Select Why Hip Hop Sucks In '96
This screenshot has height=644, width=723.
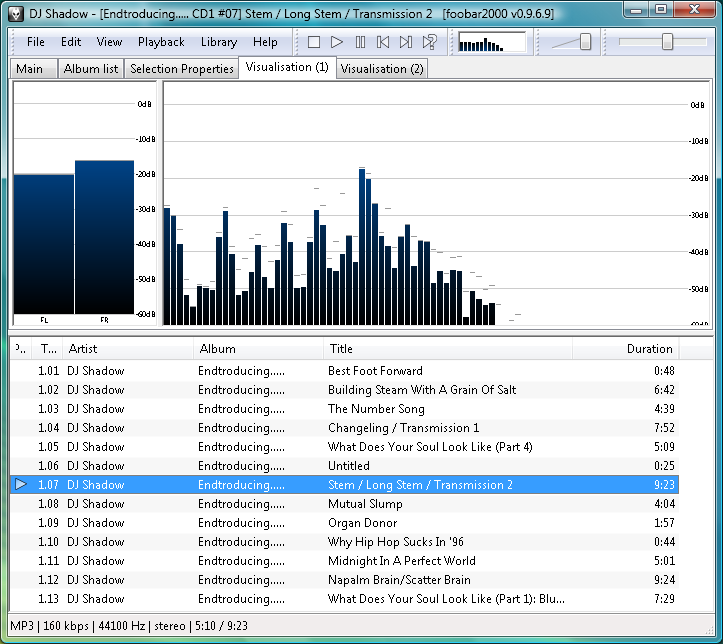(x=344, y=542)
